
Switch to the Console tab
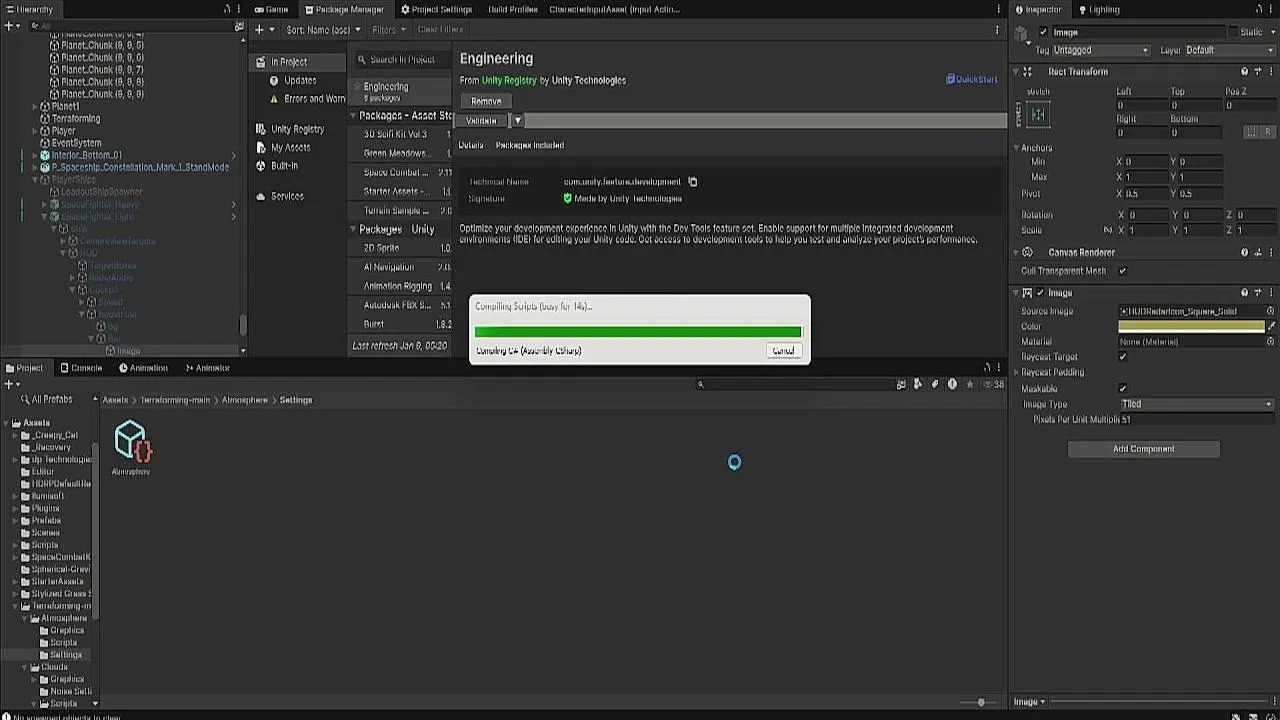coord(80,368)
